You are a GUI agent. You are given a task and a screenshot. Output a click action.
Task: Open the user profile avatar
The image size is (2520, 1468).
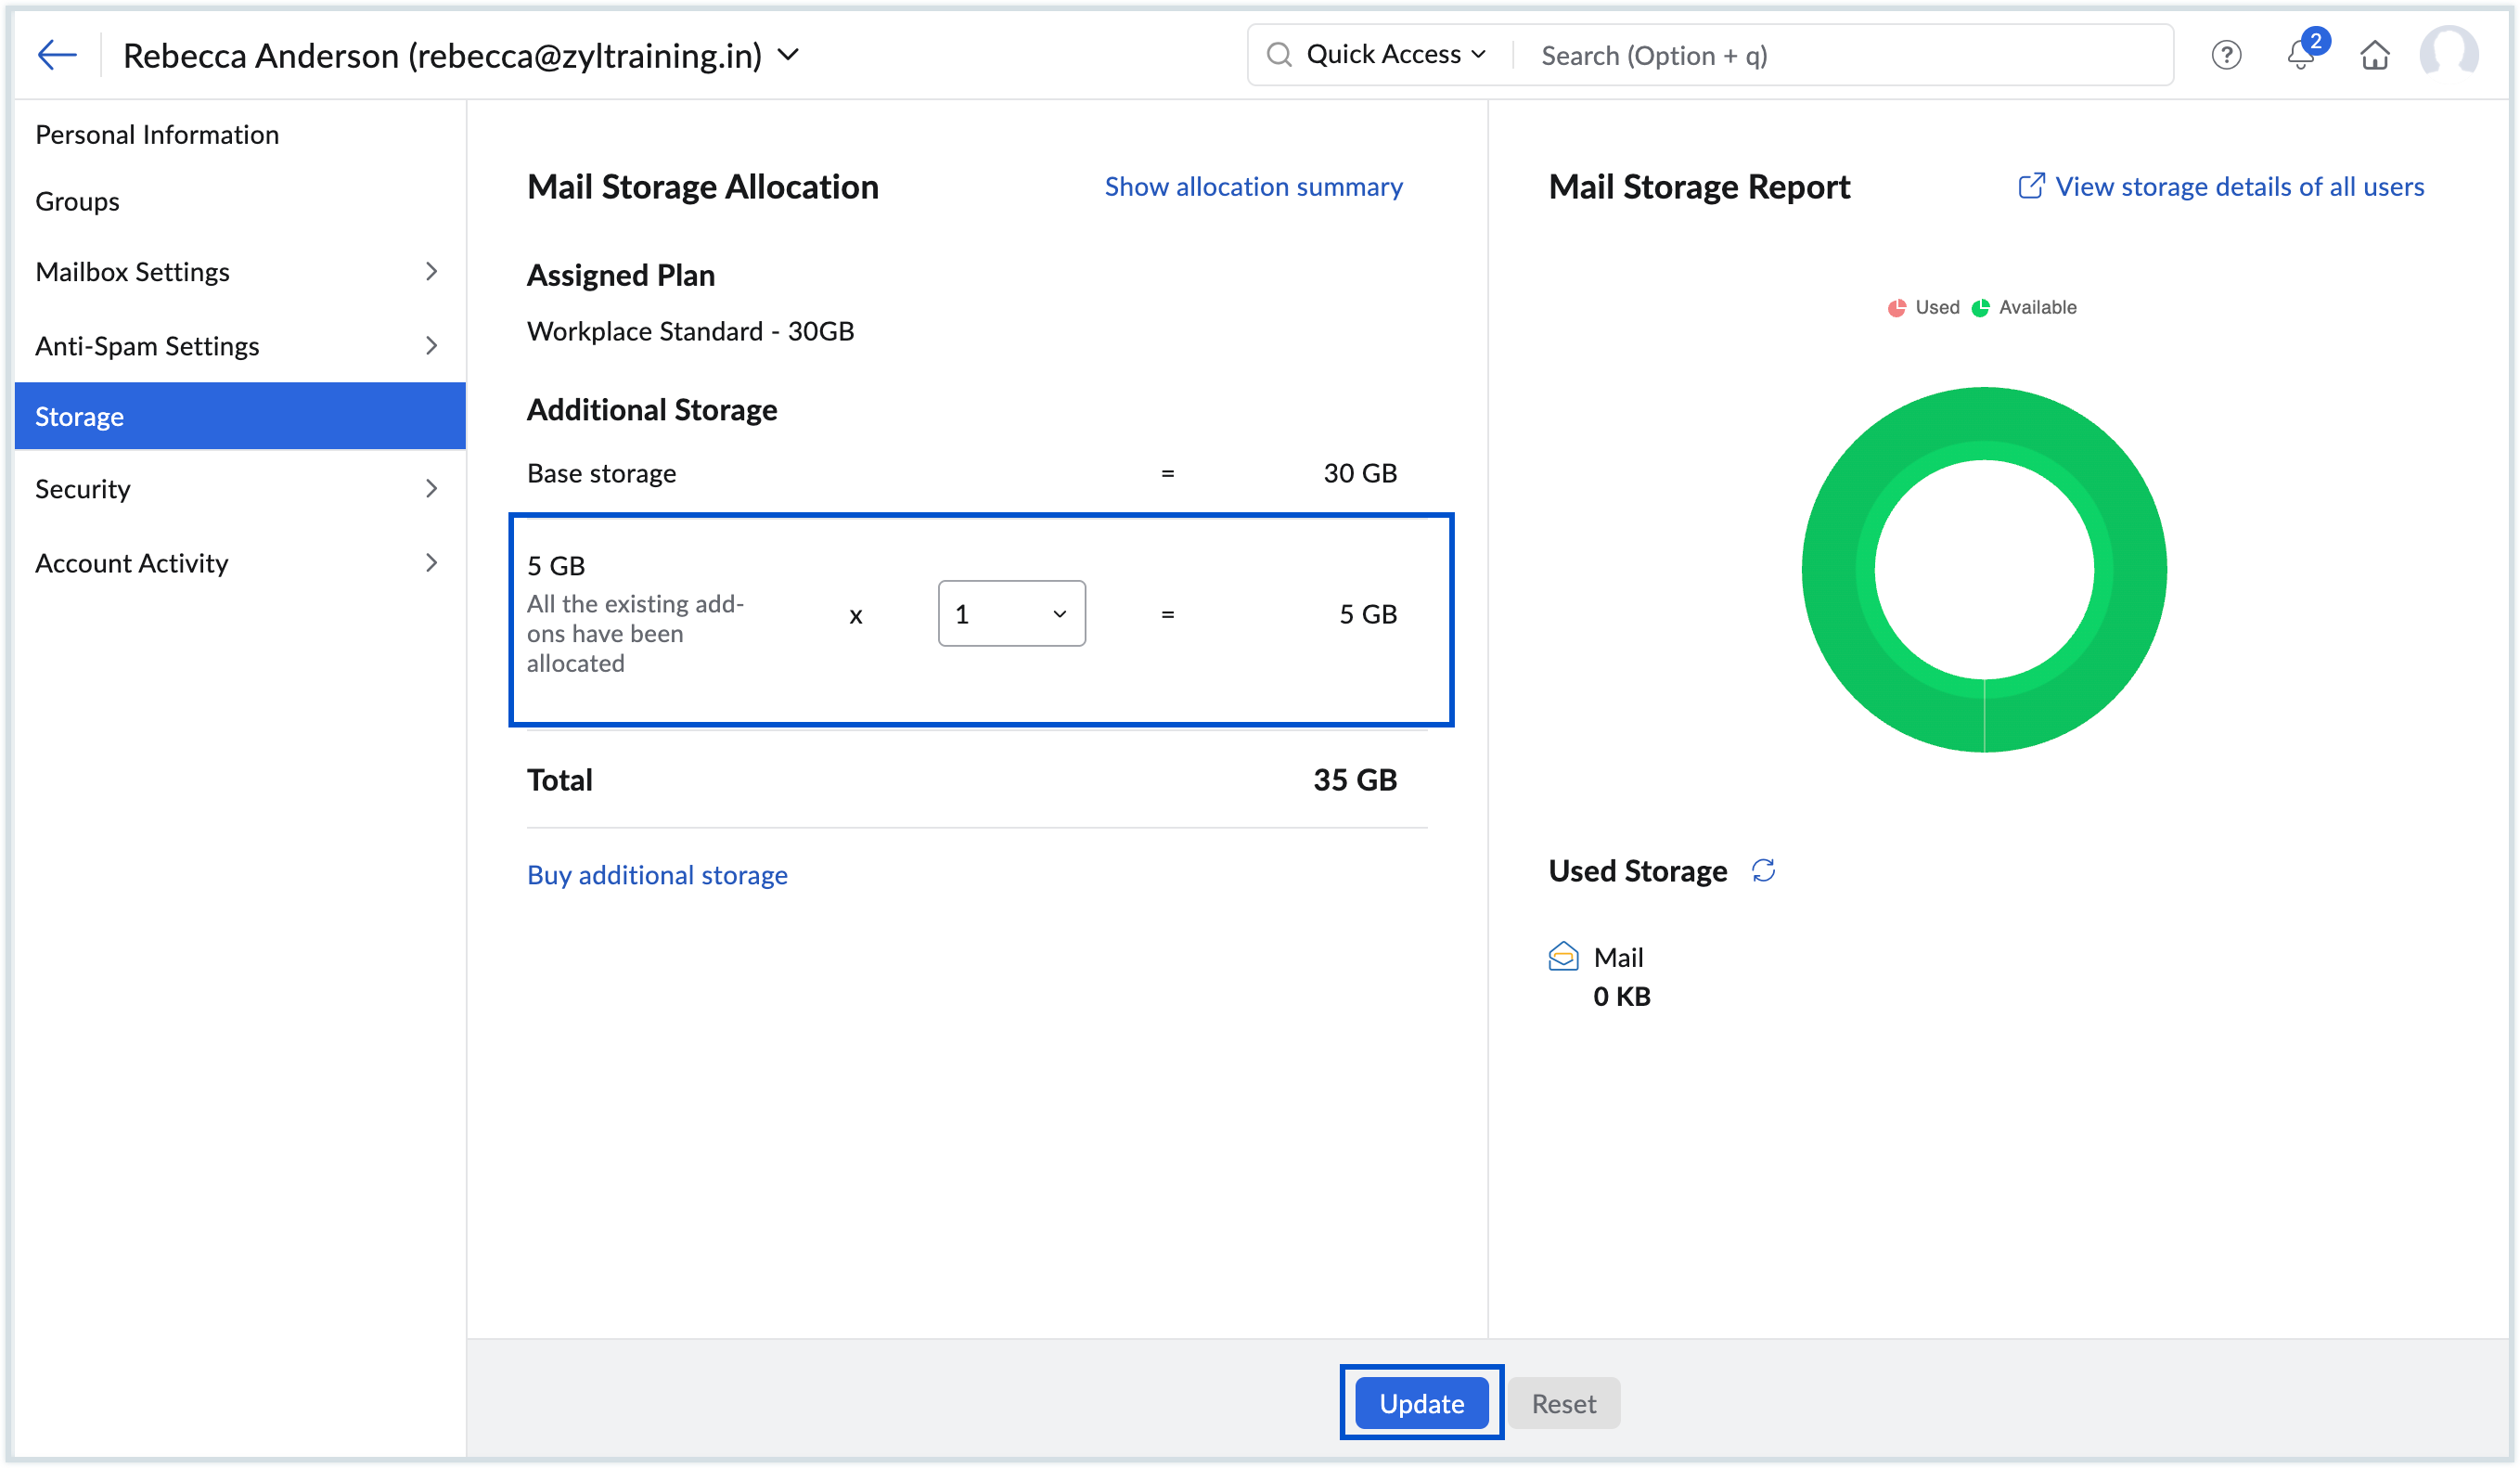coord(2448,53)
